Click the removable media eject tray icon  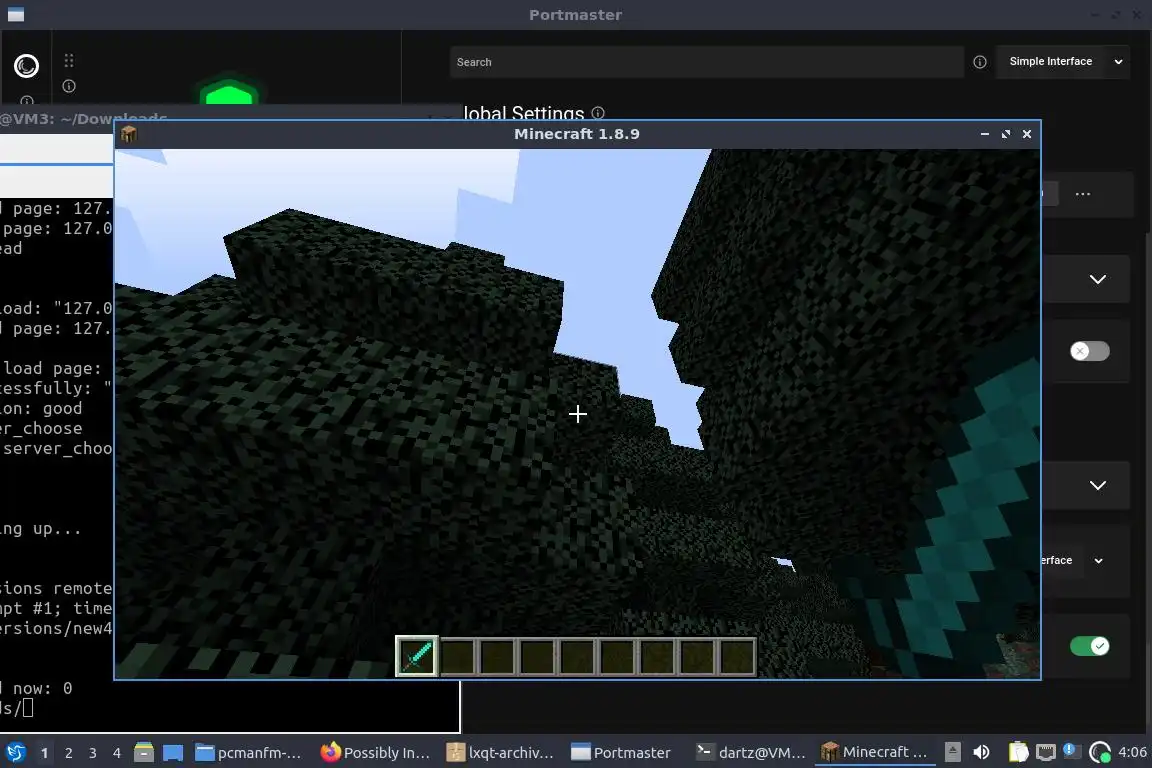pyautogui.click(x=952, y=751)
